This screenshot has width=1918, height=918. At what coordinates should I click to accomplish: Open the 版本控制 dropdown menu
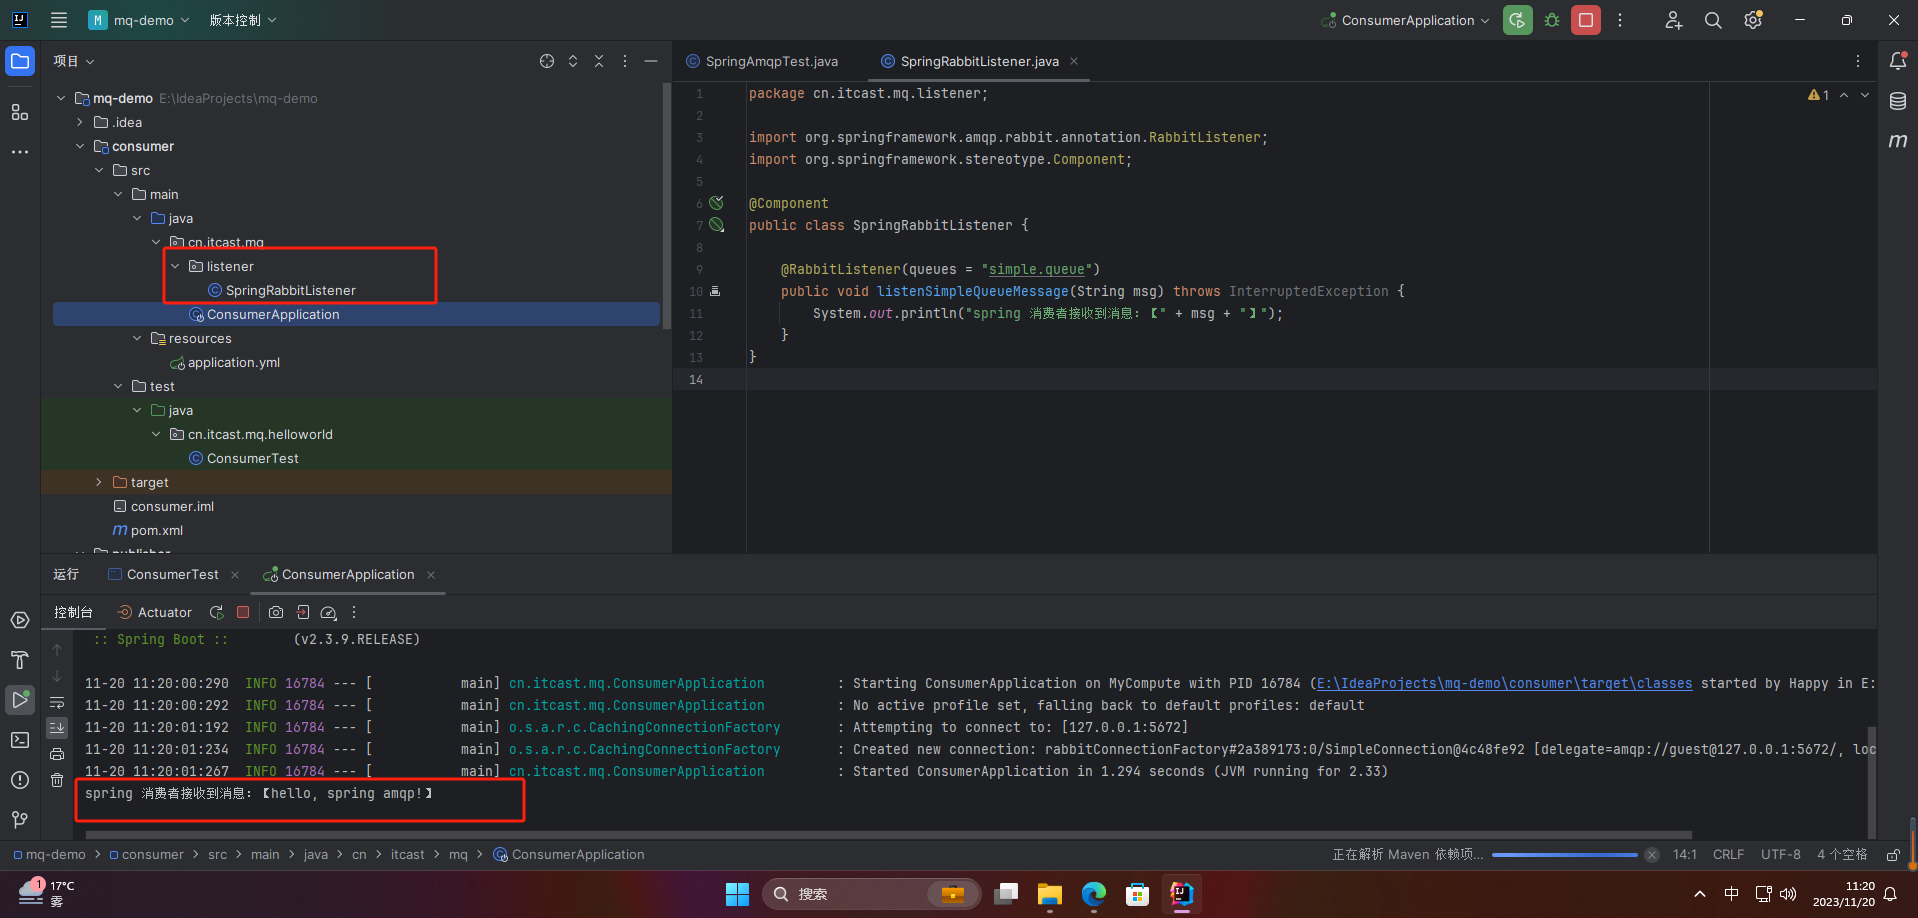[x=242, y=20]
